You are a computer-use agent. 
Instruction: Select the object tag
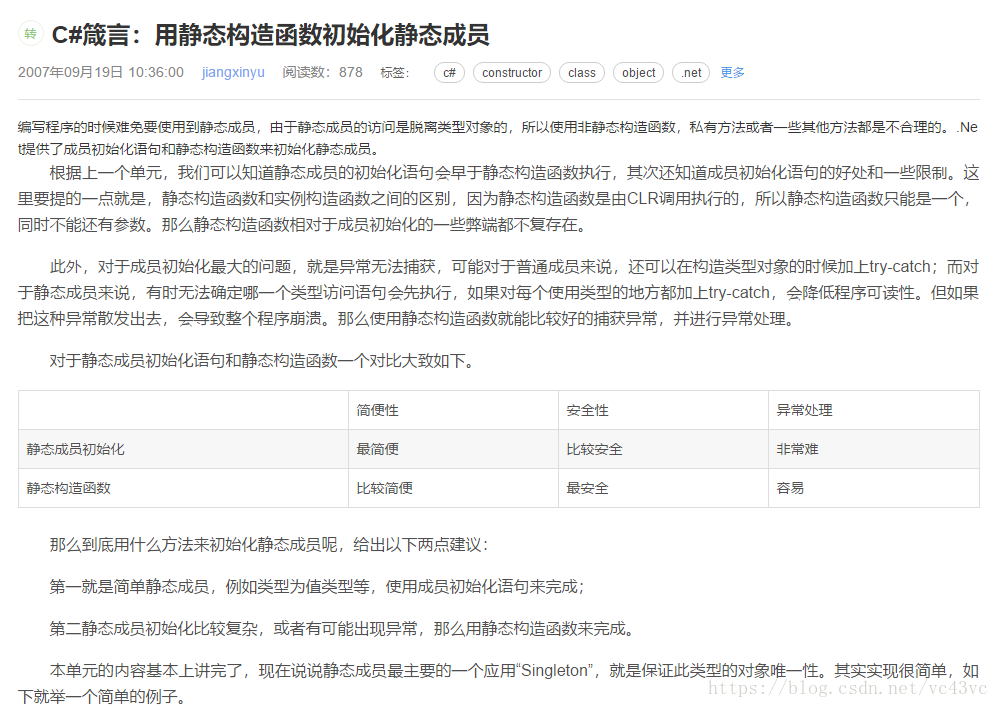(638, 73)
